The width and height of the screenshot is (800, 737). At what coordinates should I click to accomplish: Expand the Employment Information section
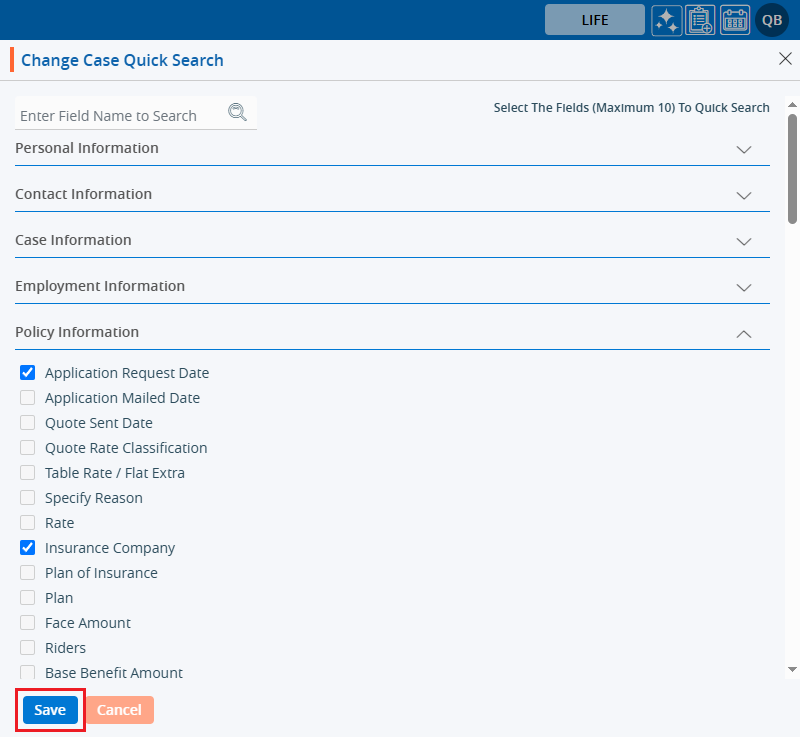coord(743,287)
